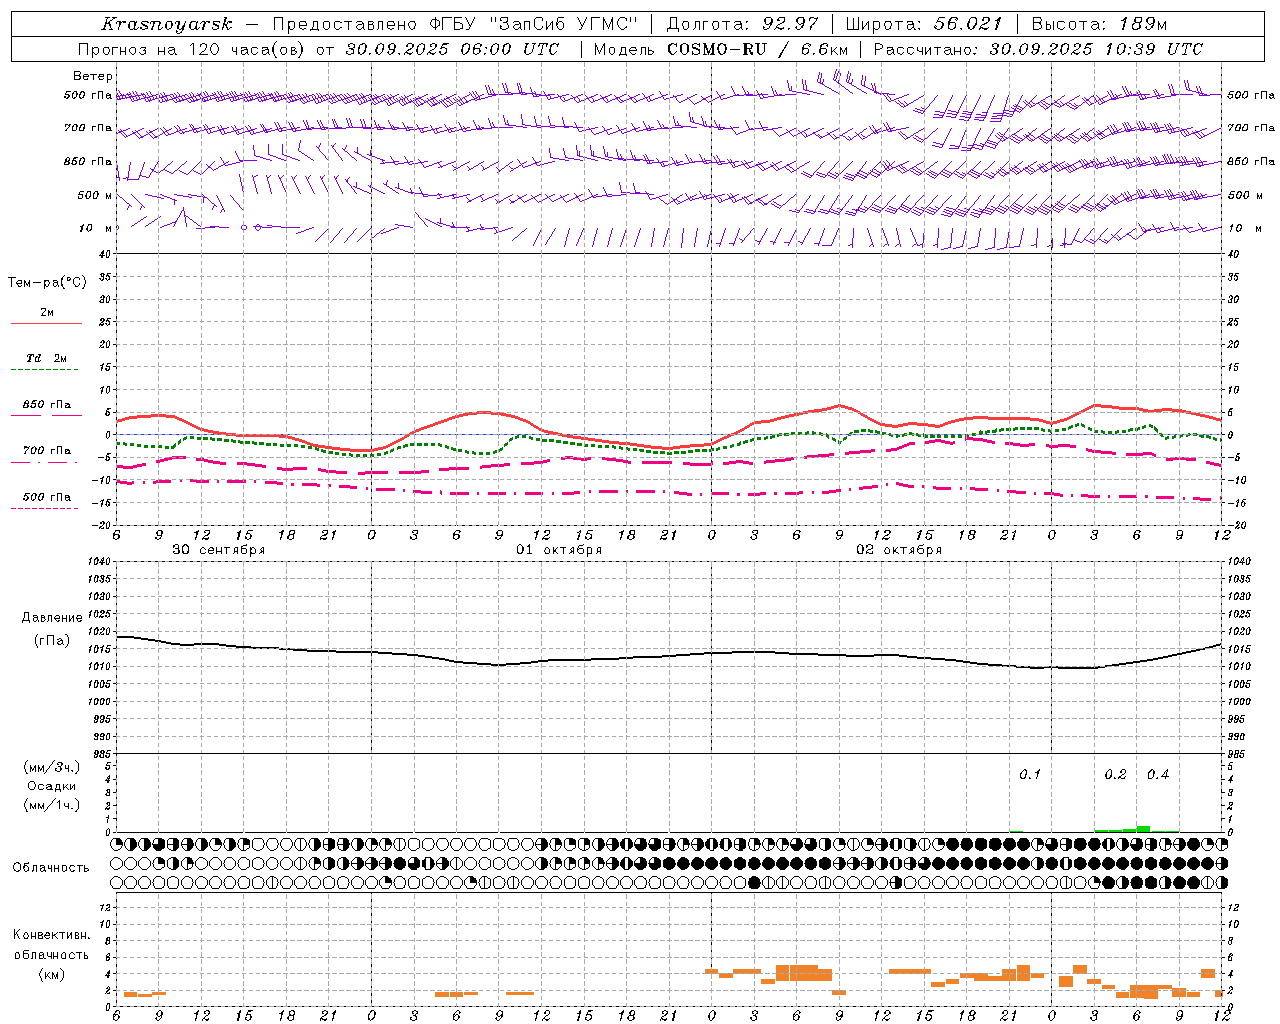Click the 'Td 2м' dew point legend entry
The height and width of the screenshot is (1024, 1280).
pos(46,358)
